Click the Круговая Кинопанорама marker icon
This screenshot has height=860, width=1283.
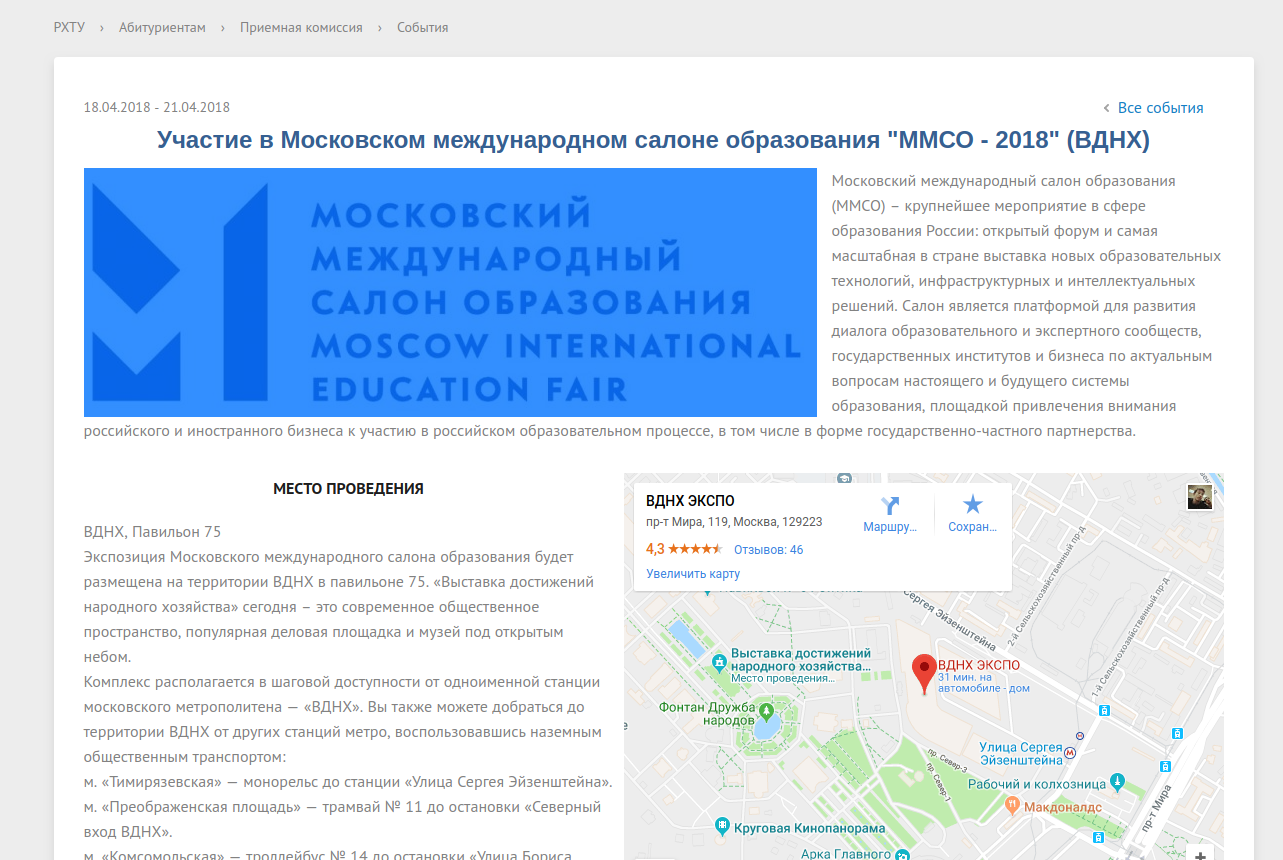pyautogui.click(x=723, y=827)
